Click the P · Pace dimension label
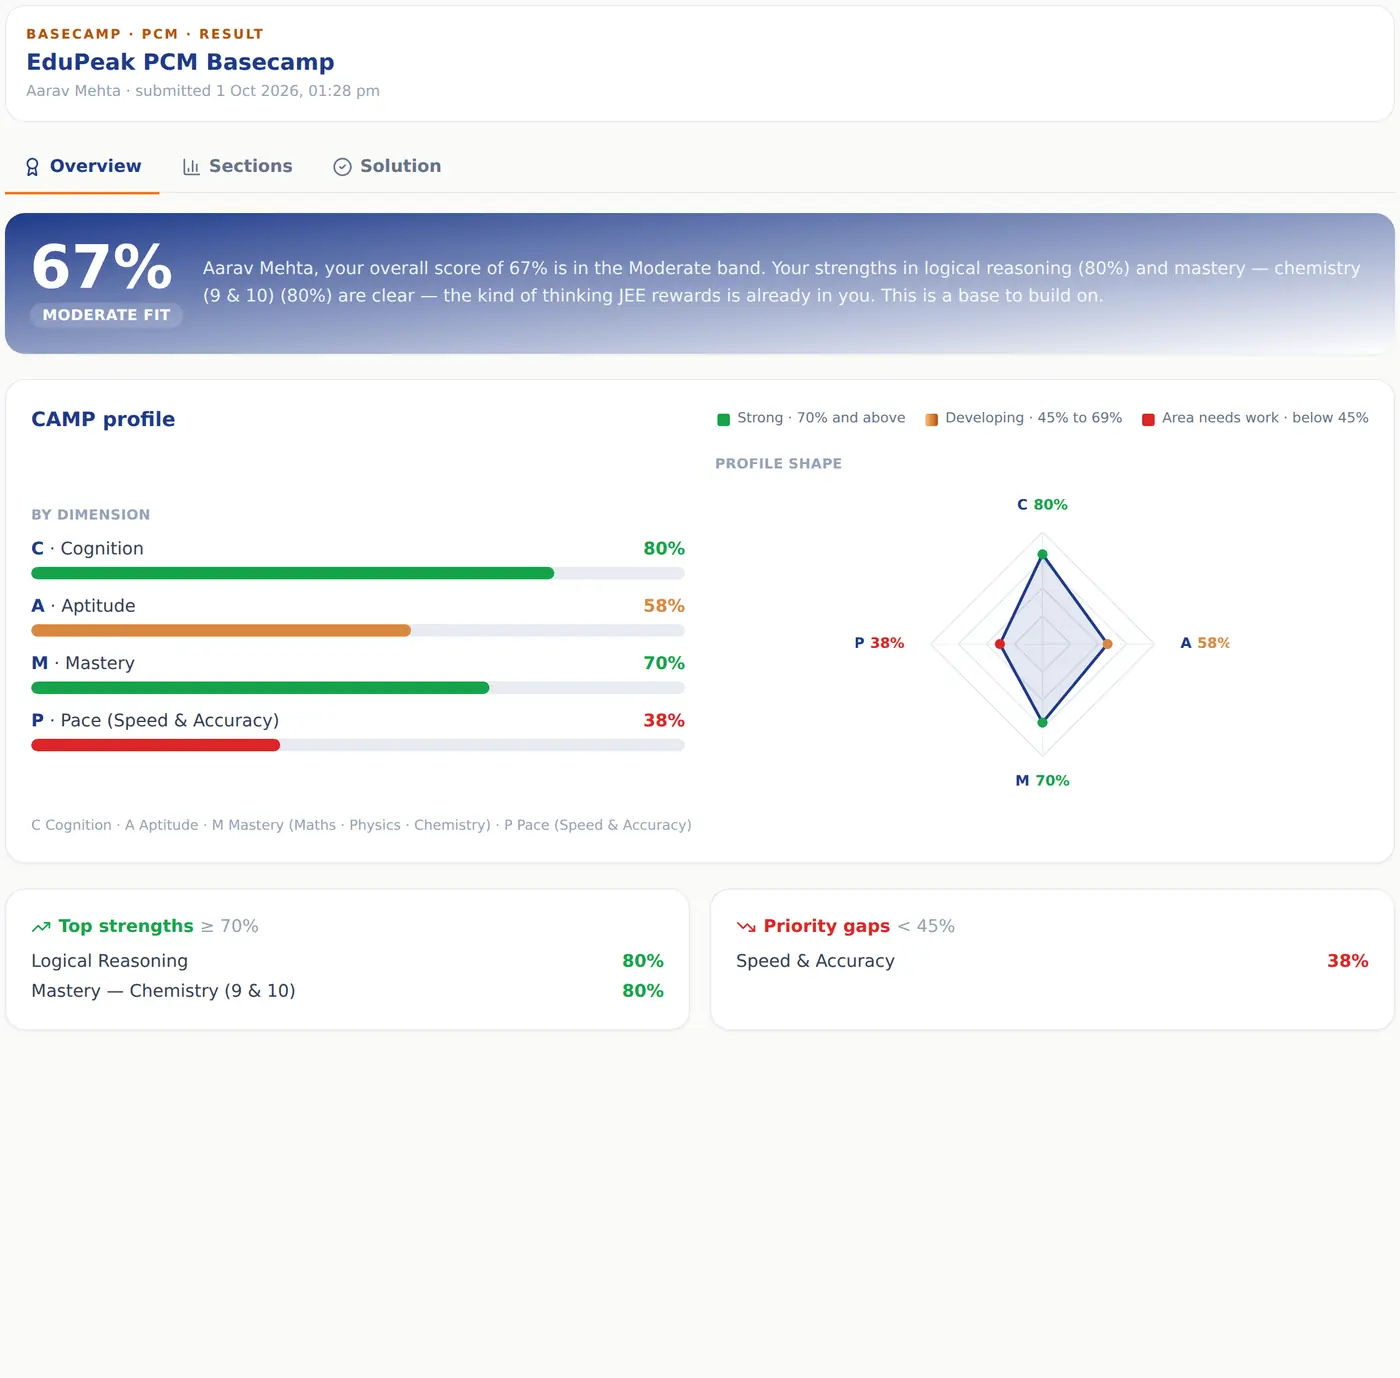This screenshot has width=1400, height=1378. tap(155, 720)
